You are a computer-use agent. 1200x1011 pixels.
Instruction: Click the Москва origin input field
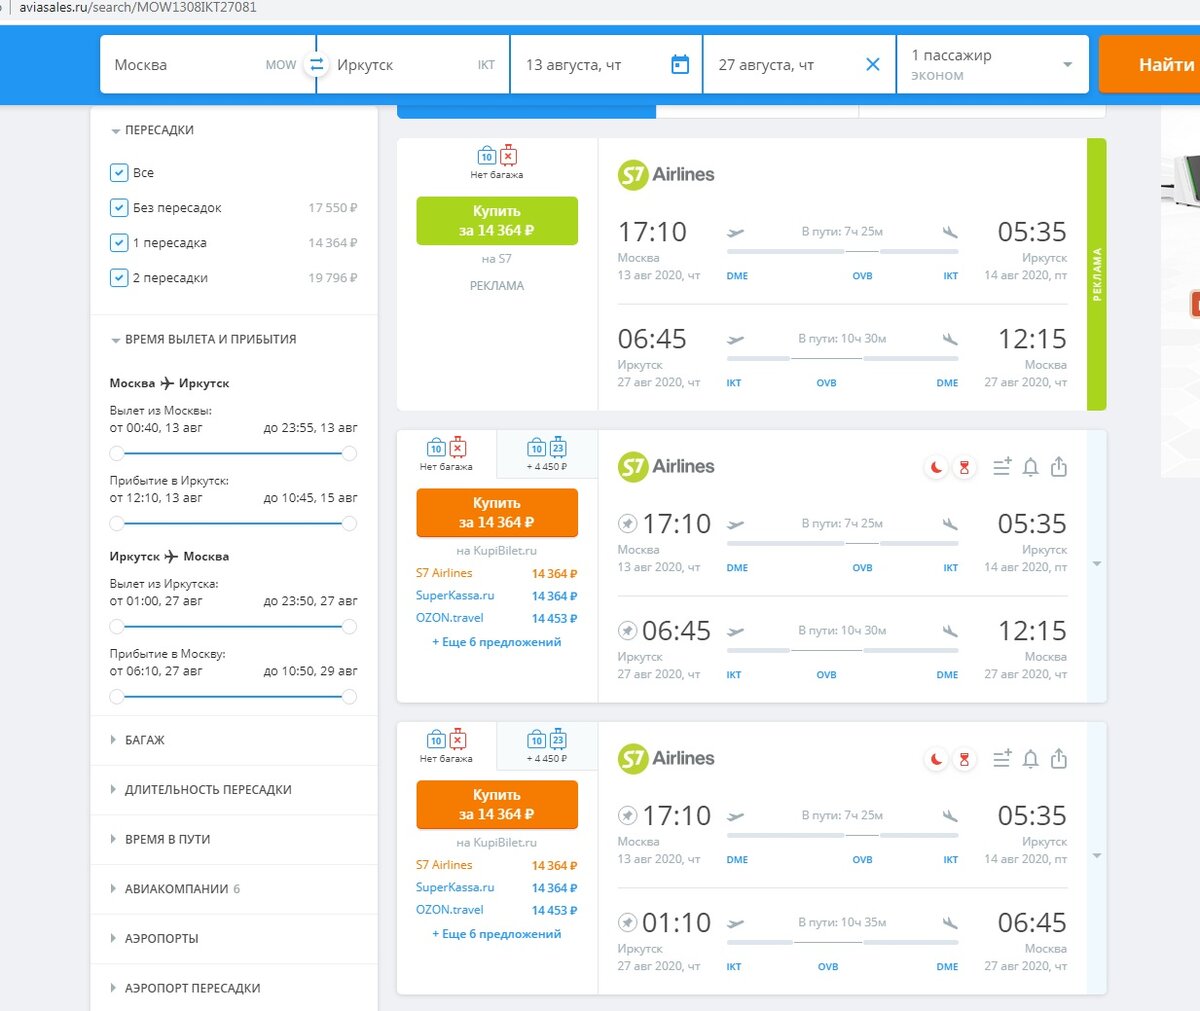(208, 65)
